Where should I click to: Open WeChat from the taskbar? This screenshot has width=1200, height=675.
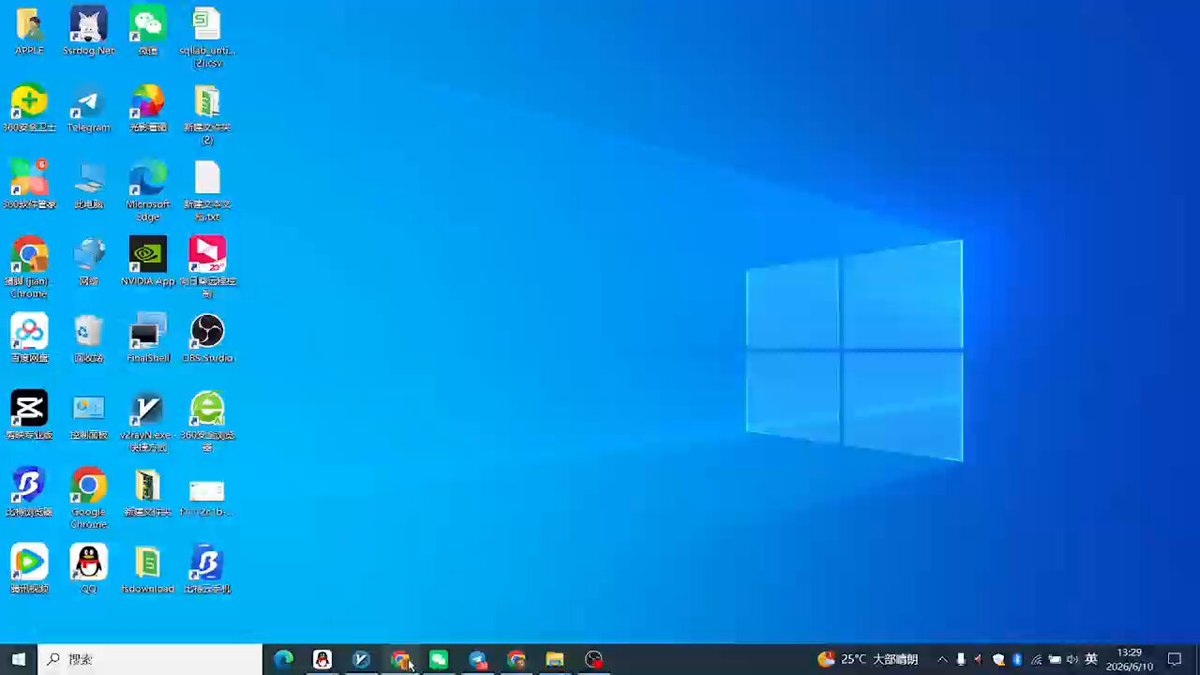[439, 660]
